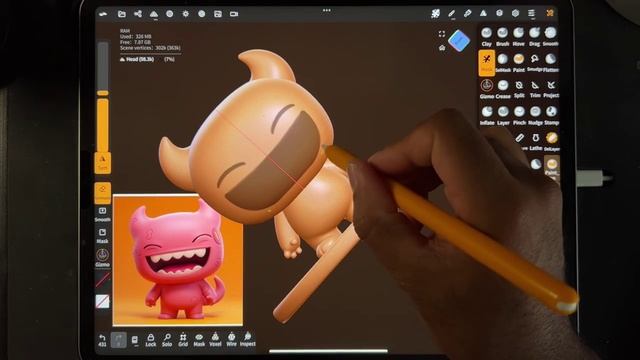The width and height of the screenshot is (640, 360).
Task: Toggle Mask visibility in bottom bar
Action: (199, 340)
